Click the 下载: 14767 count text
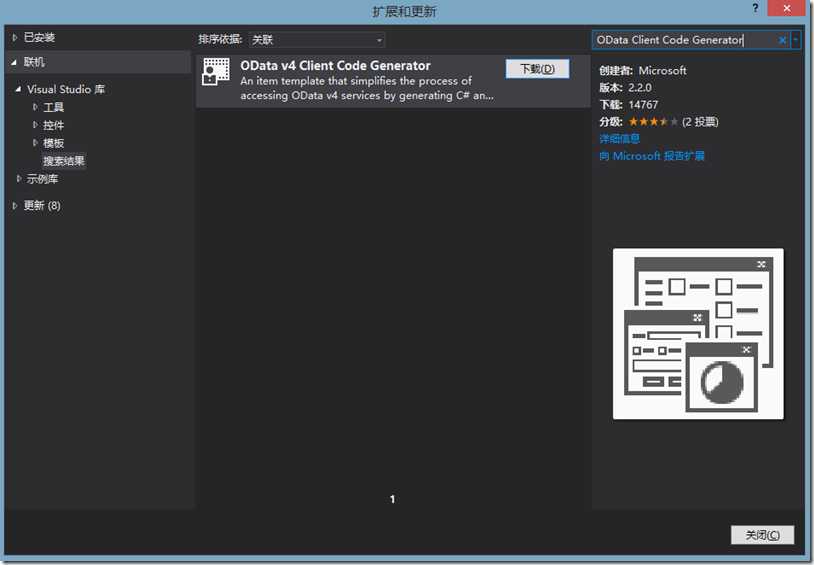The width and height of the screenshot is (814, 565). (629, 105)
